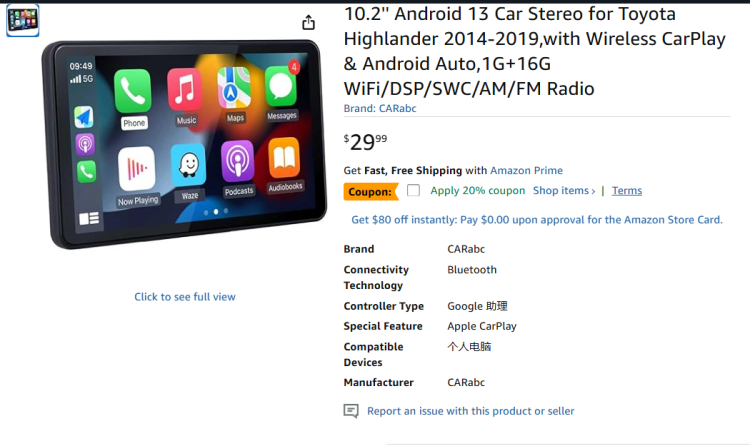Tick the Apply 20% coupon checkbox

[413, 190]
